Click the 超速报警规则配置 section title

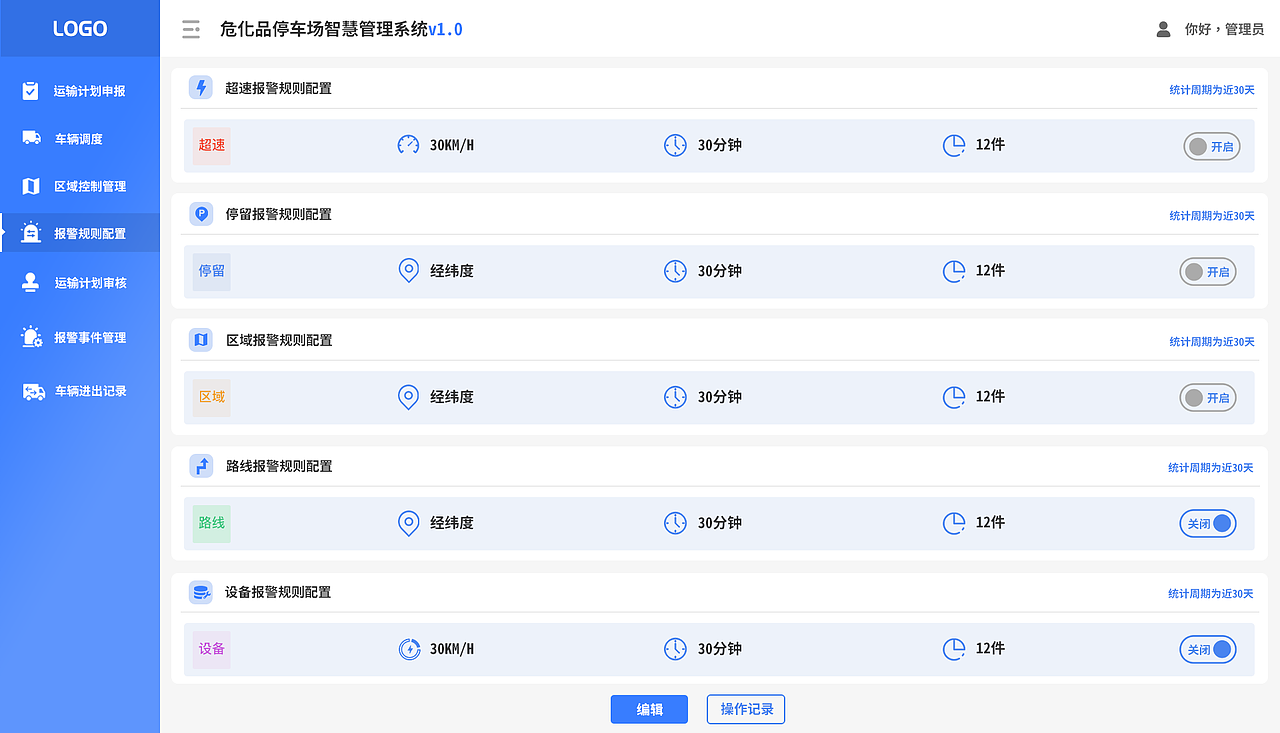(x=278, y=88)
